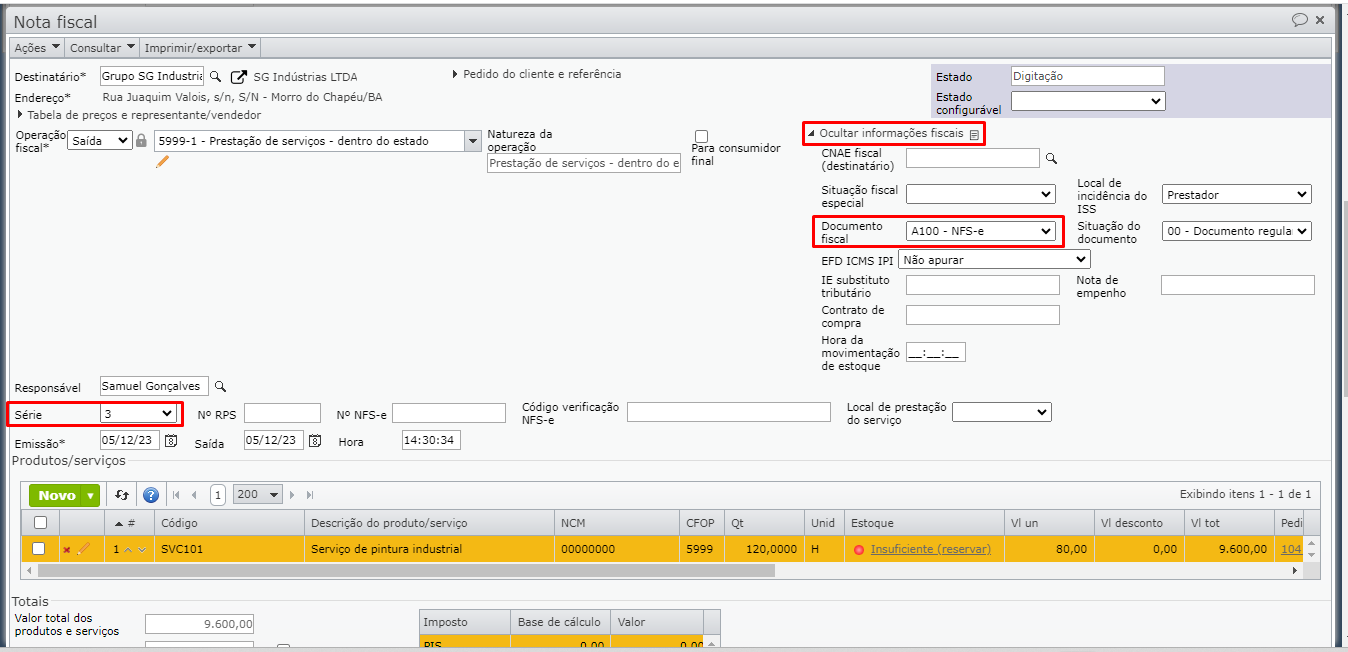Open the Responsável search magnifier

(221, 386)
